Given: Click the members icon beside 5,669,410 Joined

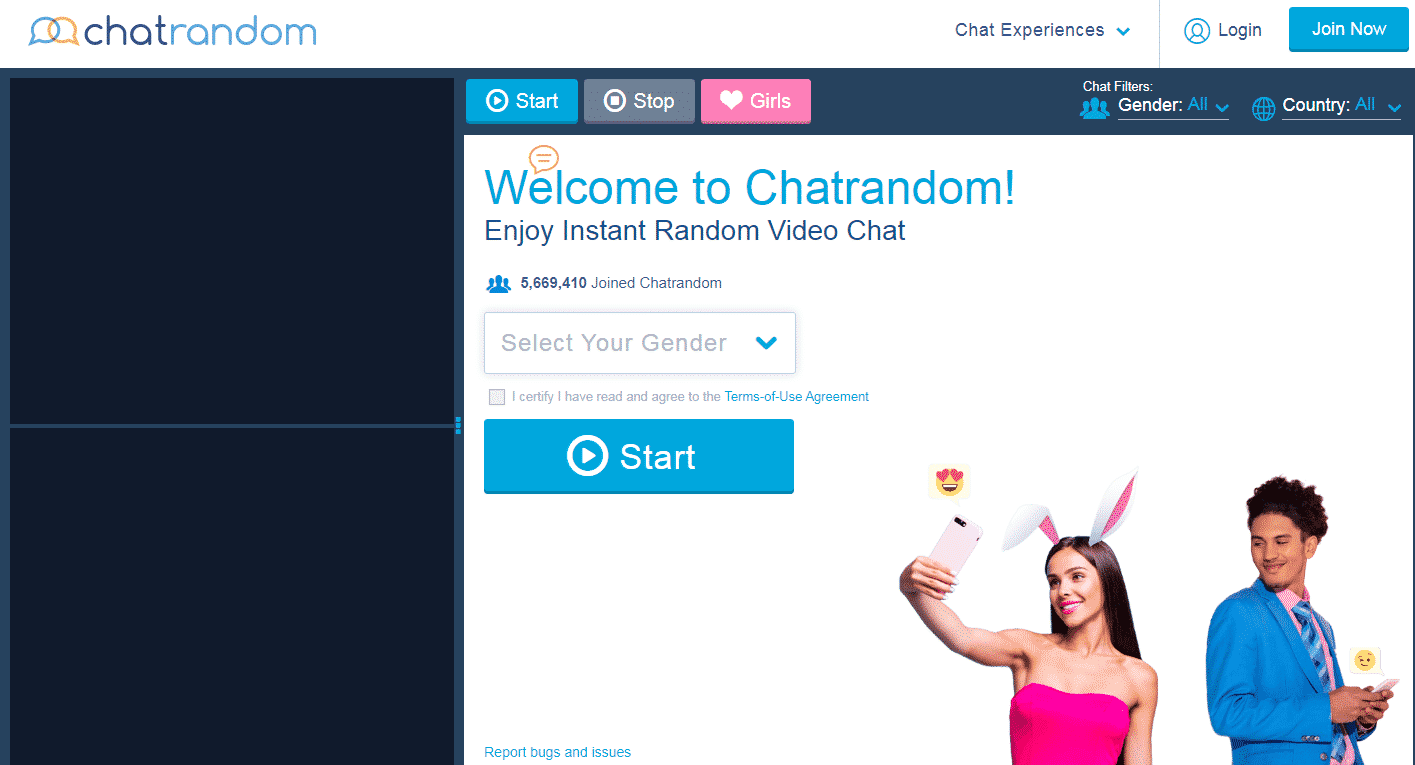Looking at the screenshot, I should (x=498, y=284).
